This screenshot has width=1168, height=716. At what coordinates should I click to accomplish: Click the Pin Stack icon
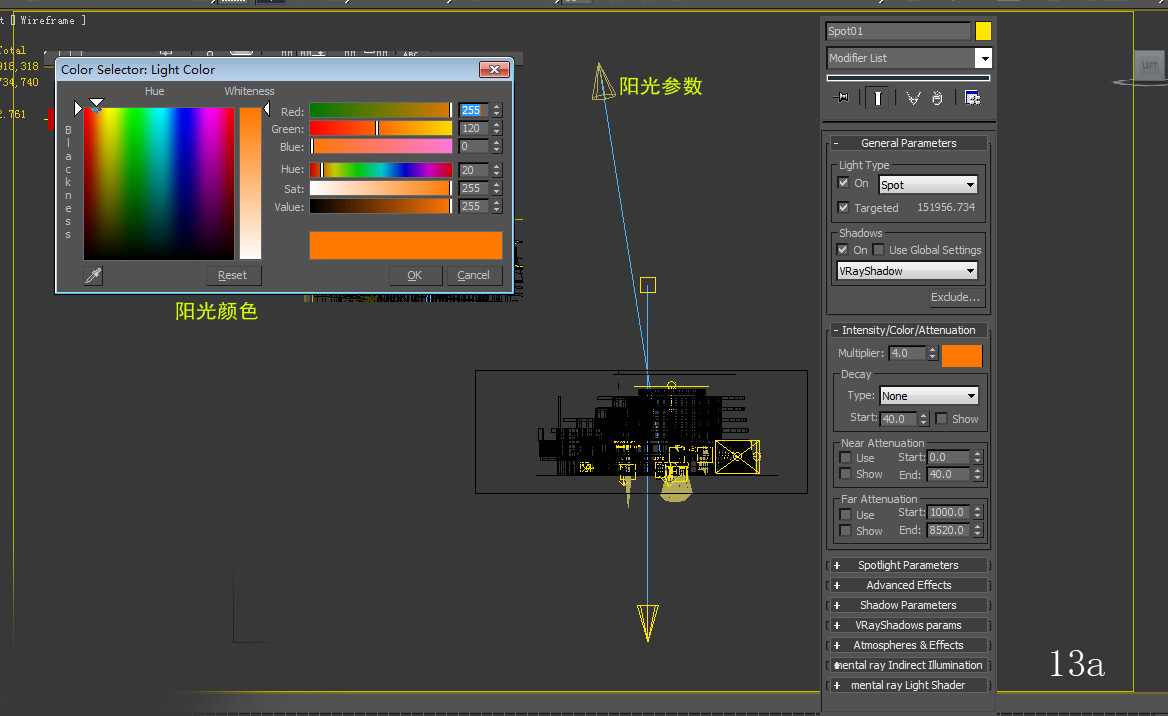pos(842,98)
